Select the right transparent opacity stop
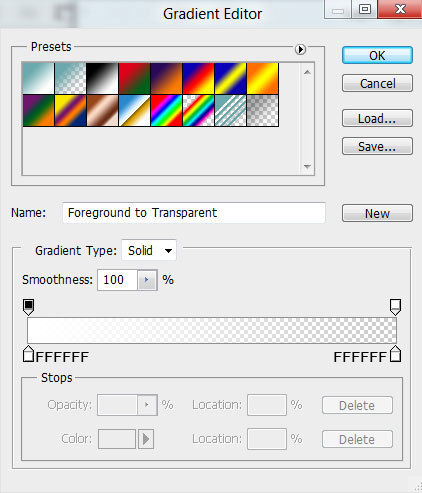This screenshot has width=422, height=493. point(395,307)
